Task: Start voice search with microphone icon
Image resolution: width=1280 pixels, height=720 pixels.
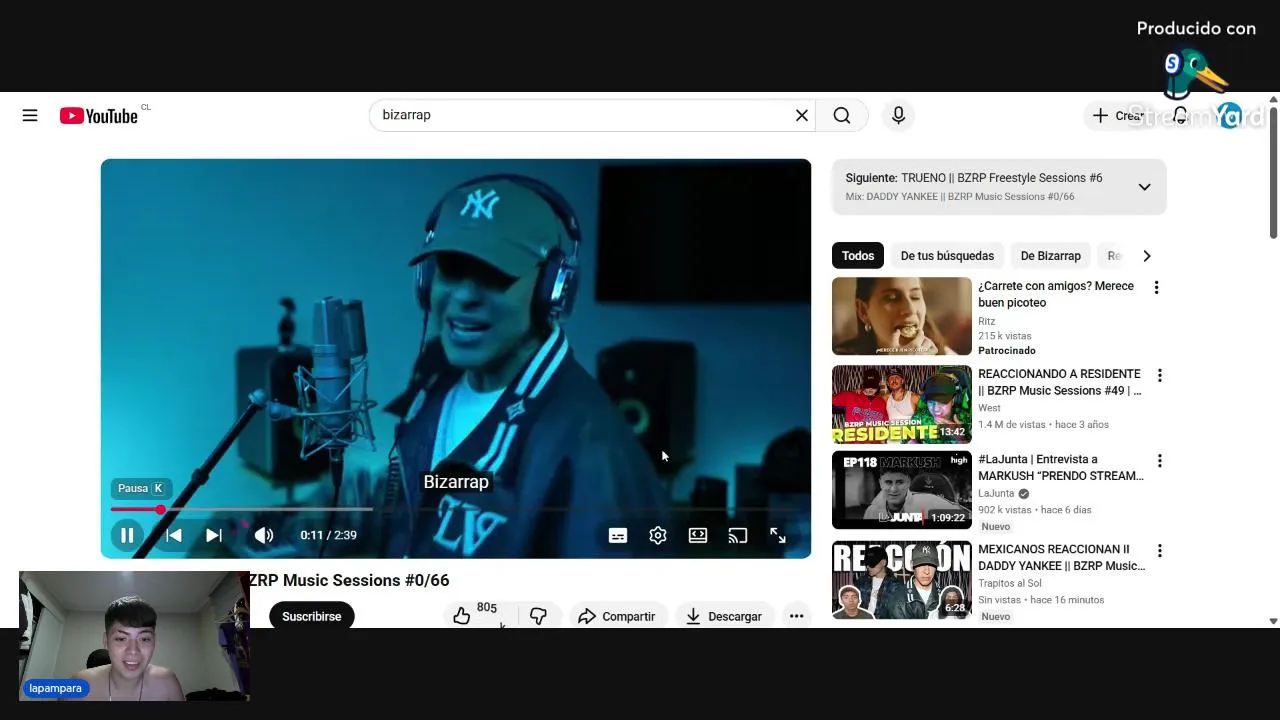Action: [898, 116]
